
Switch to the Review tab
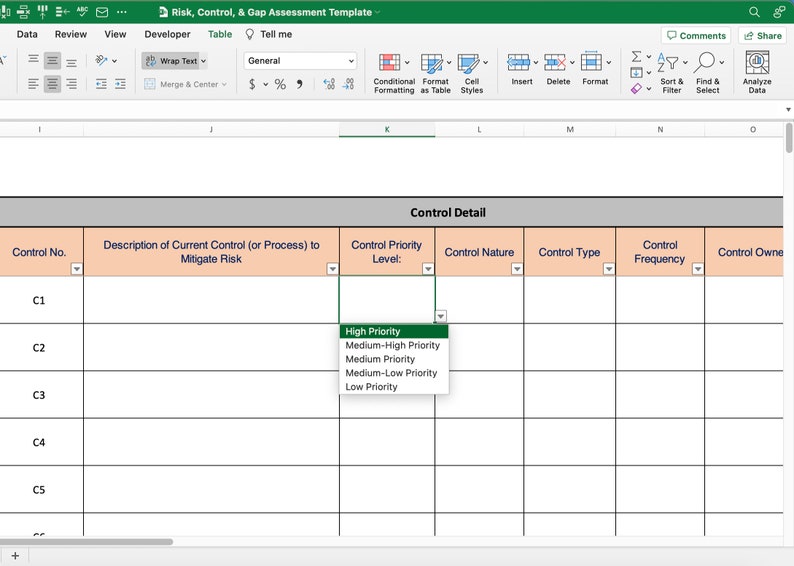point(70,34)
